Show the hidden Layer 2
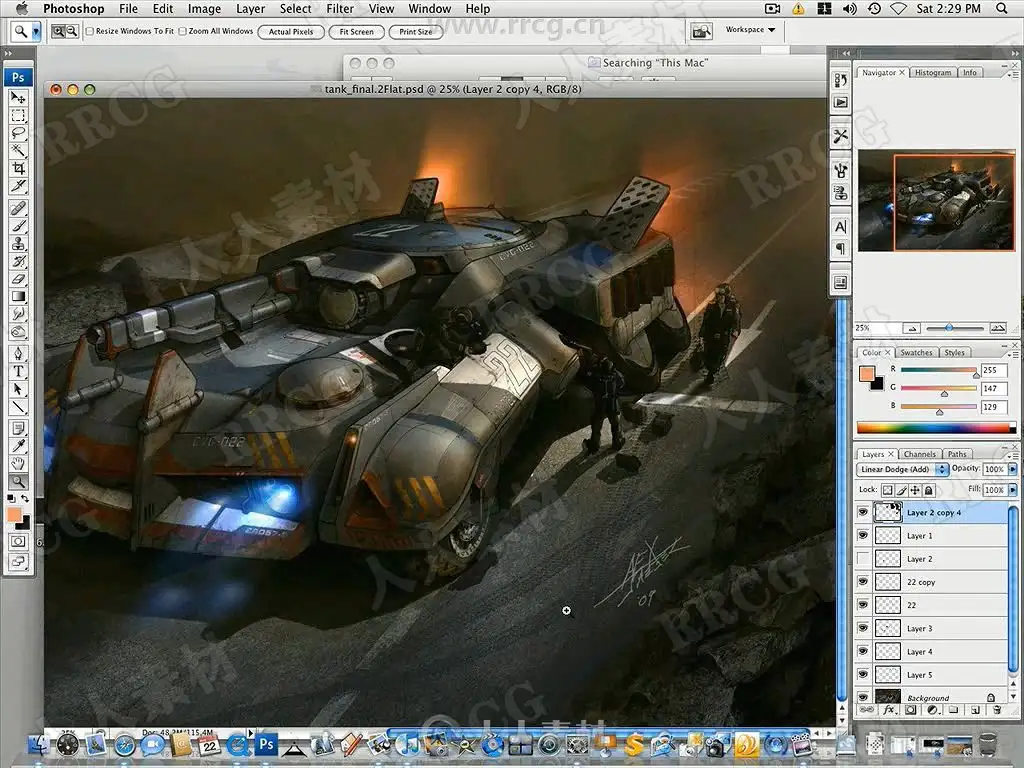 pos(863,559)
